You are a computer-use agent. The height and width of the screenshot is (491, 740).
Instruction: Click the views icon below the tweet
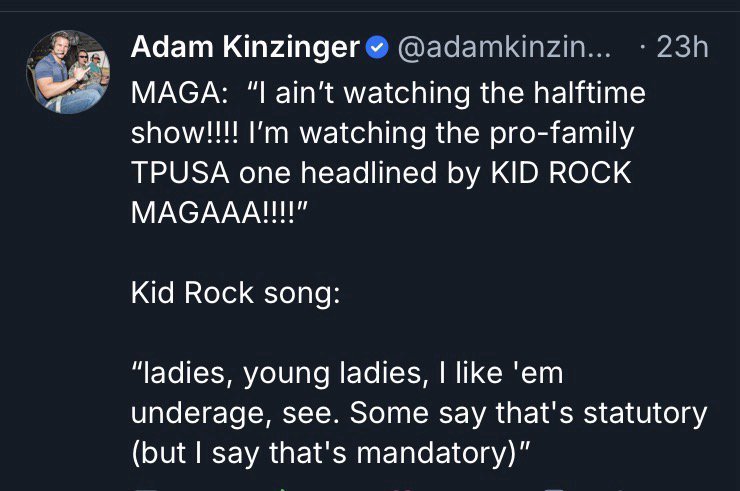click(557, 488)
